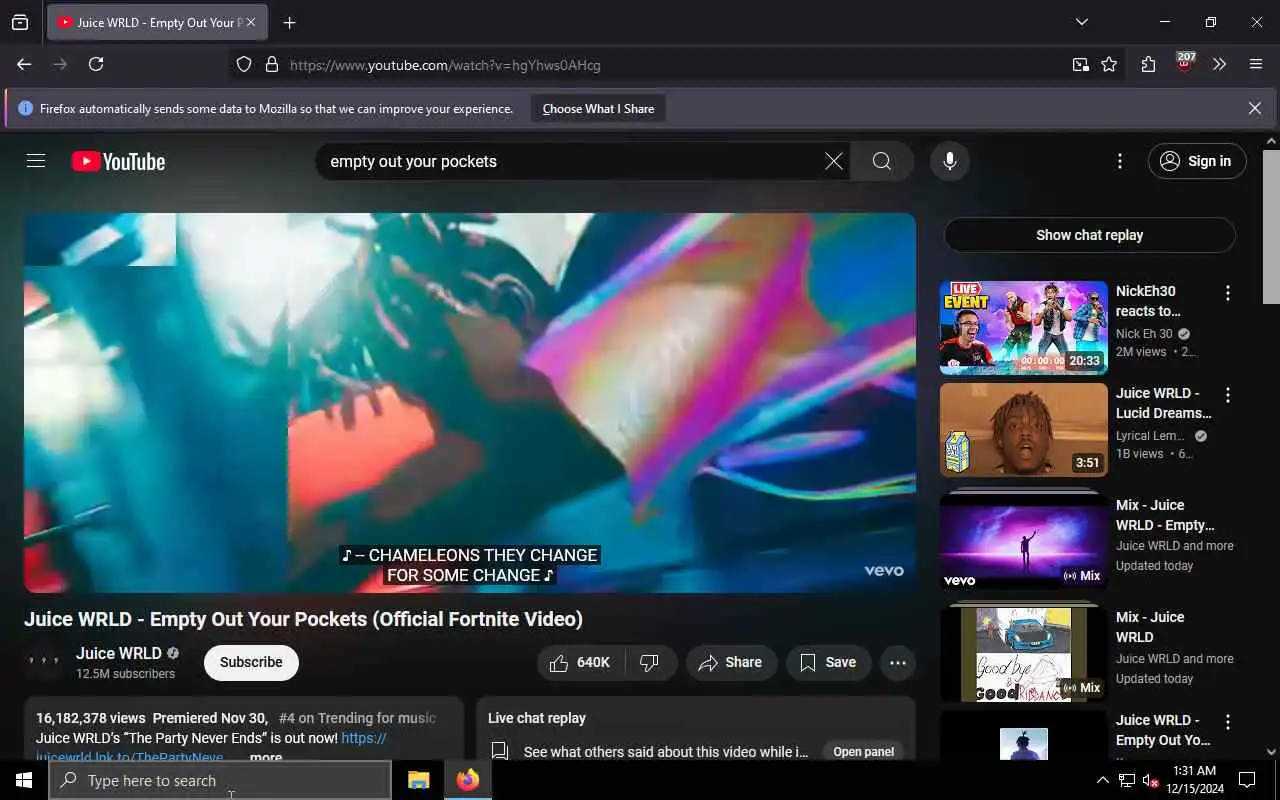1280x800 pixels.
Task: Save video to a playlist
Action: coord(827,662)
